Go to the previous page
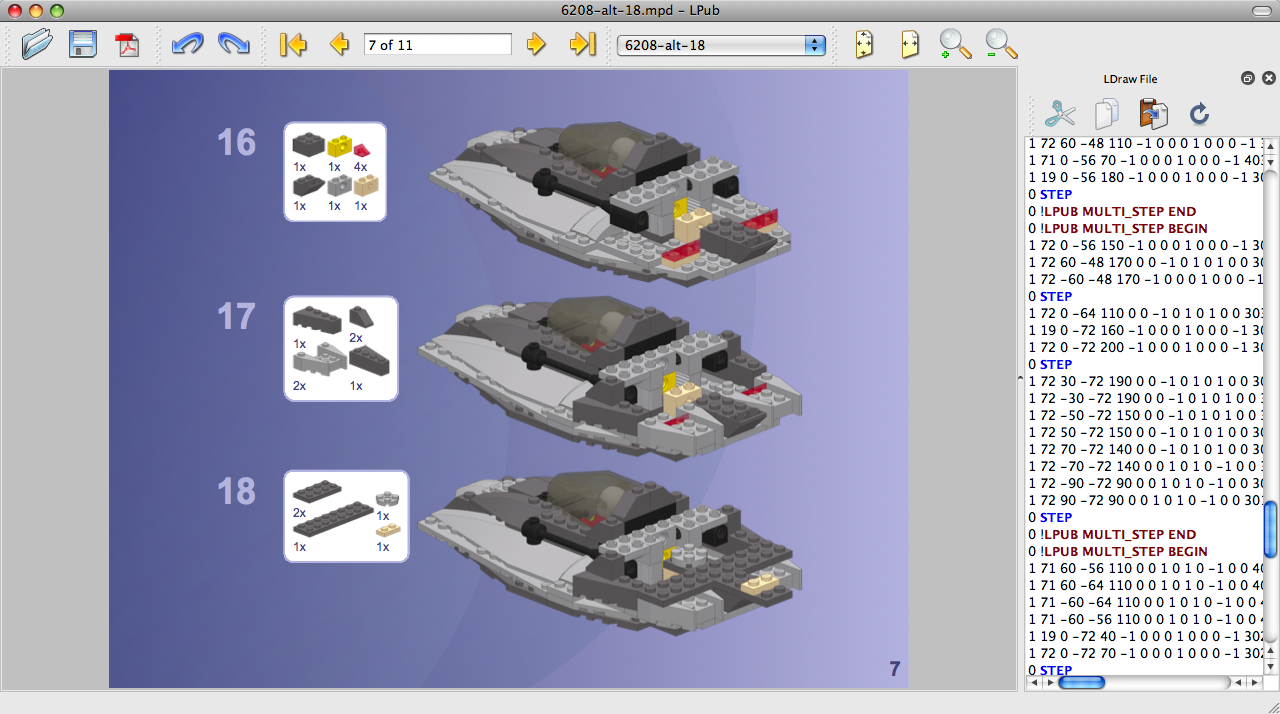This screenshot has height=714, width=1280. pos(339,44)
